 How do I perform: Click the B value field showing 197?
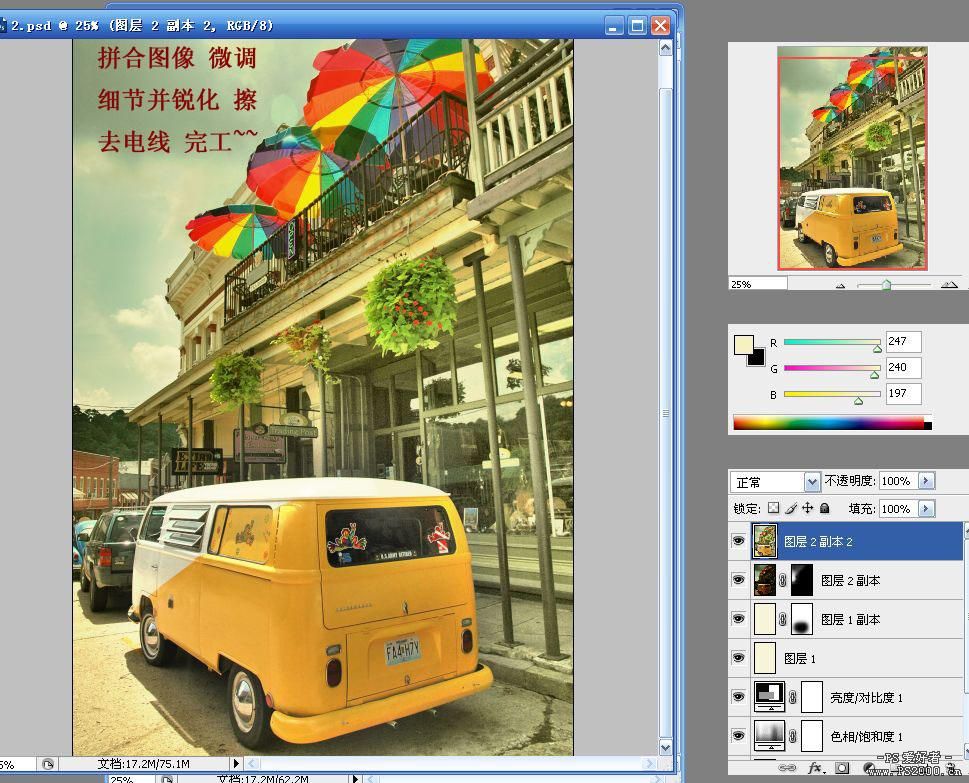[903, 393]
